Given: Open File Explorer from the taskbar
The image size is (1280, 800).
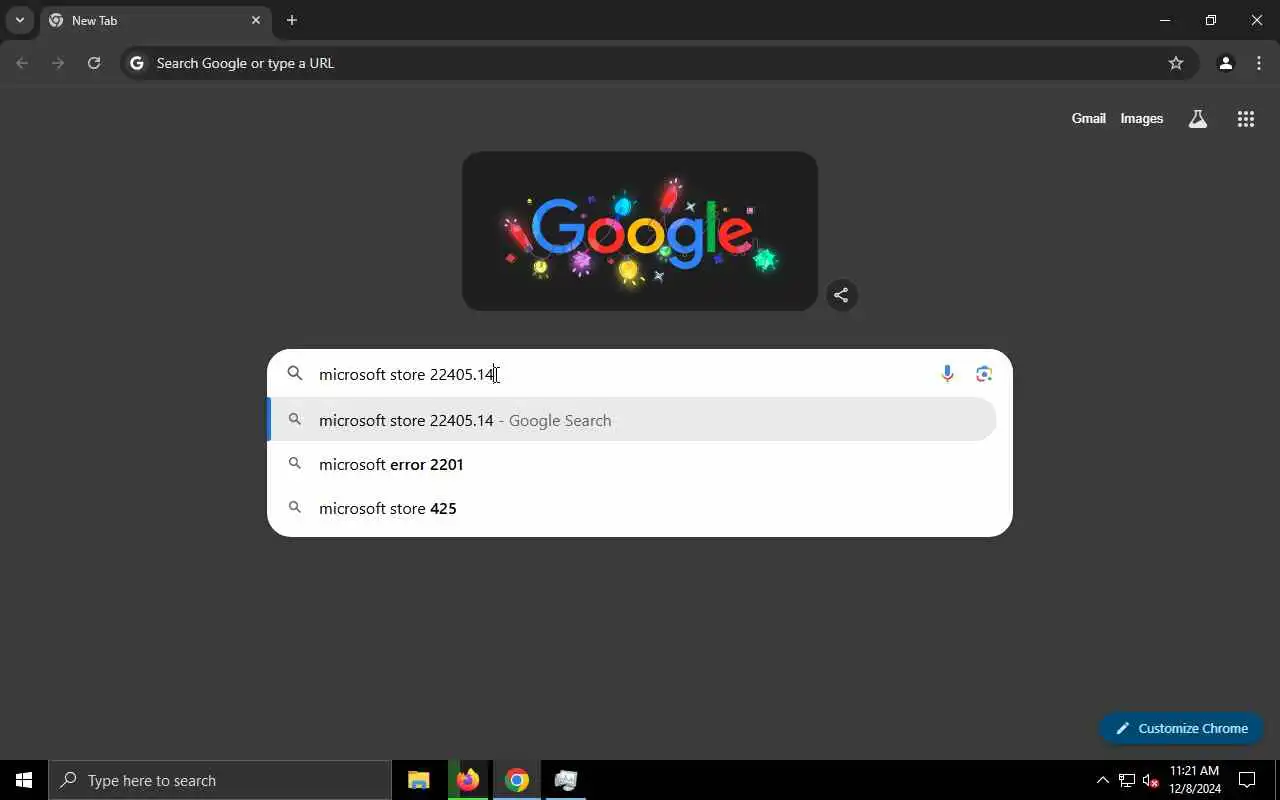Looking at the screenshot, I should click(x=419, y=780).
